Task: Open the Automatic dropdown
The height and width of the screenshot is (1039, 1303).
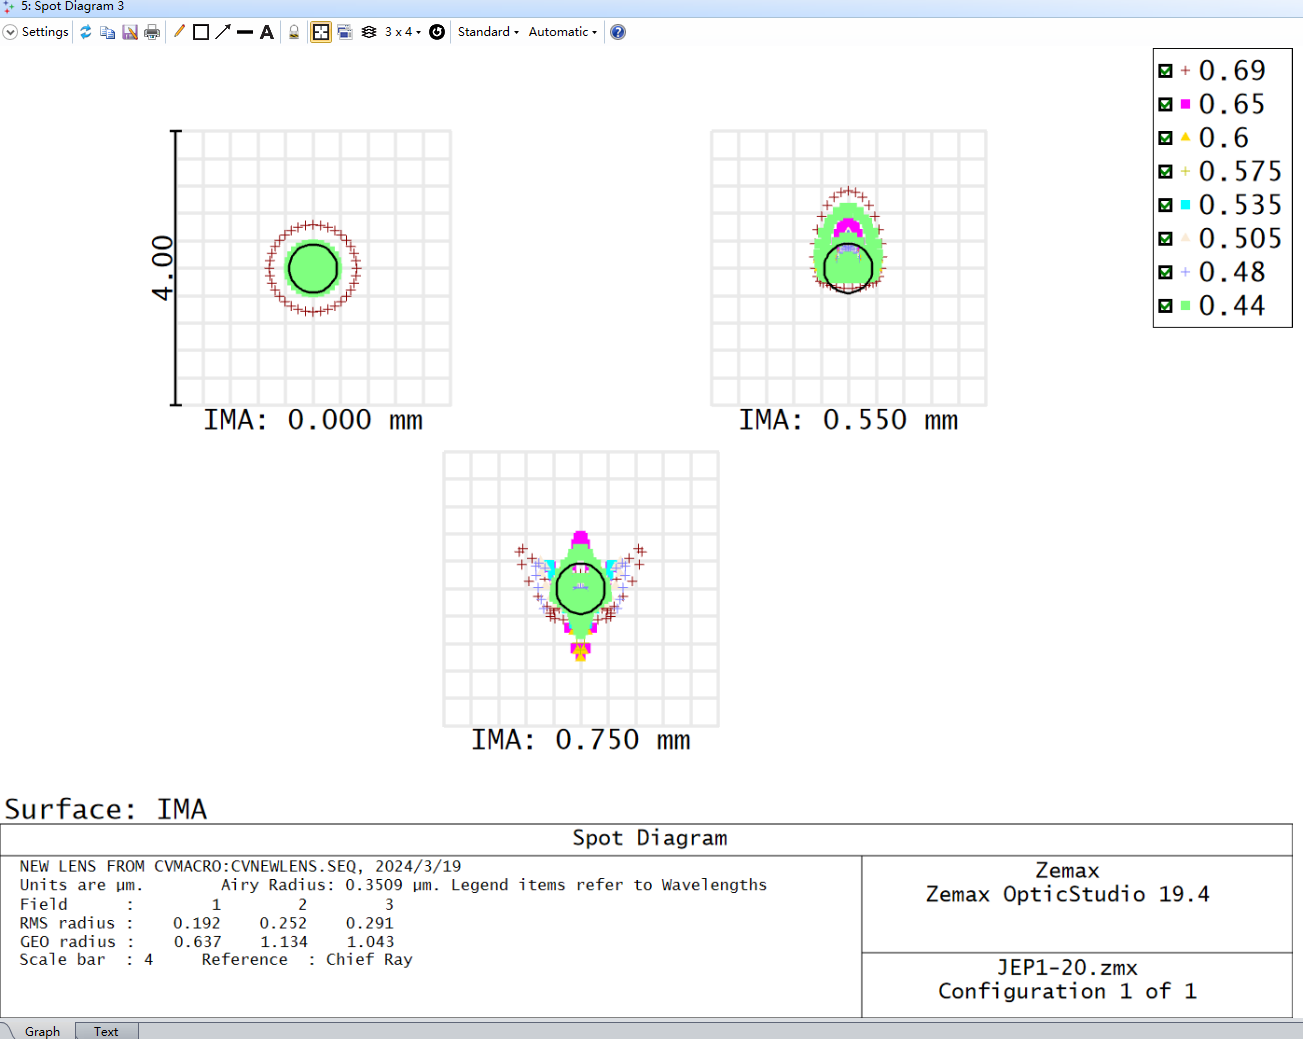Action: coord(563,32)
